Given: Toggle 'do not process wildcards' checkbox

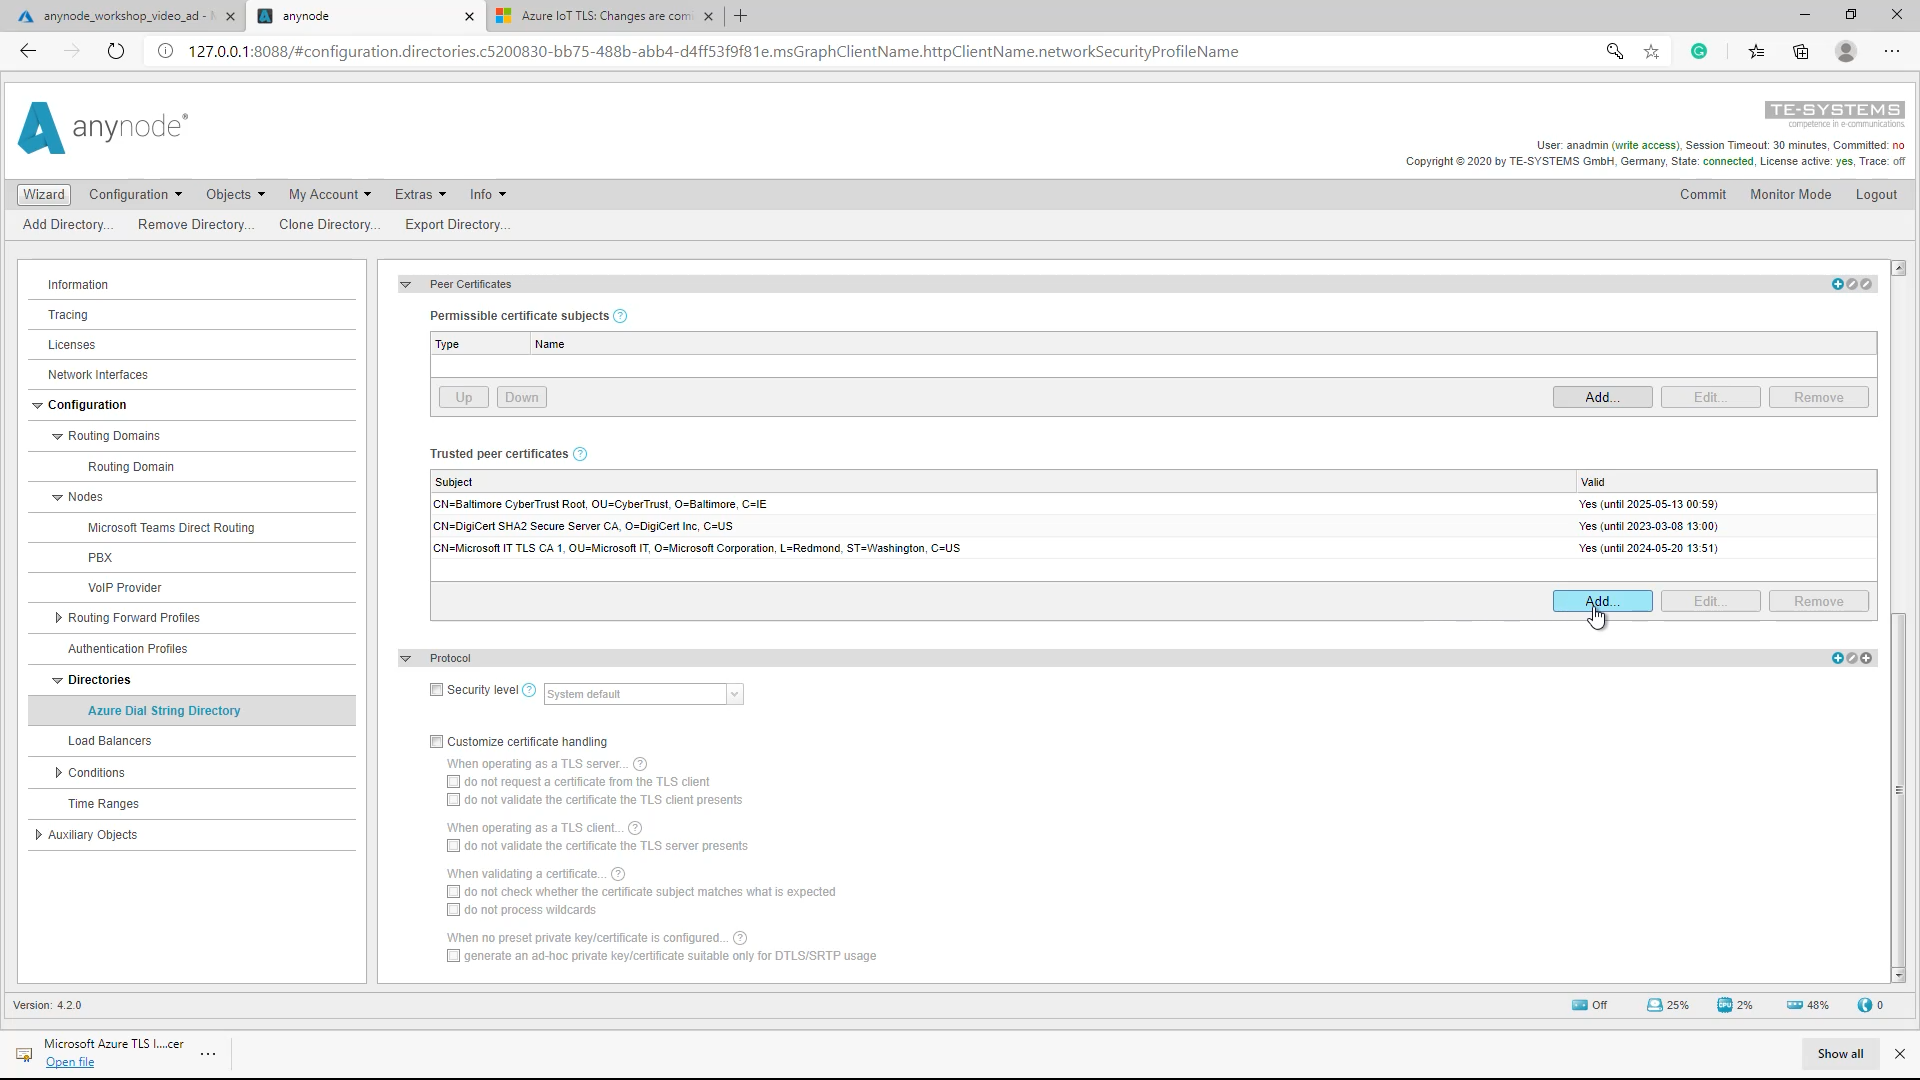Looking at the screenshot, I should tap(453, 910).
